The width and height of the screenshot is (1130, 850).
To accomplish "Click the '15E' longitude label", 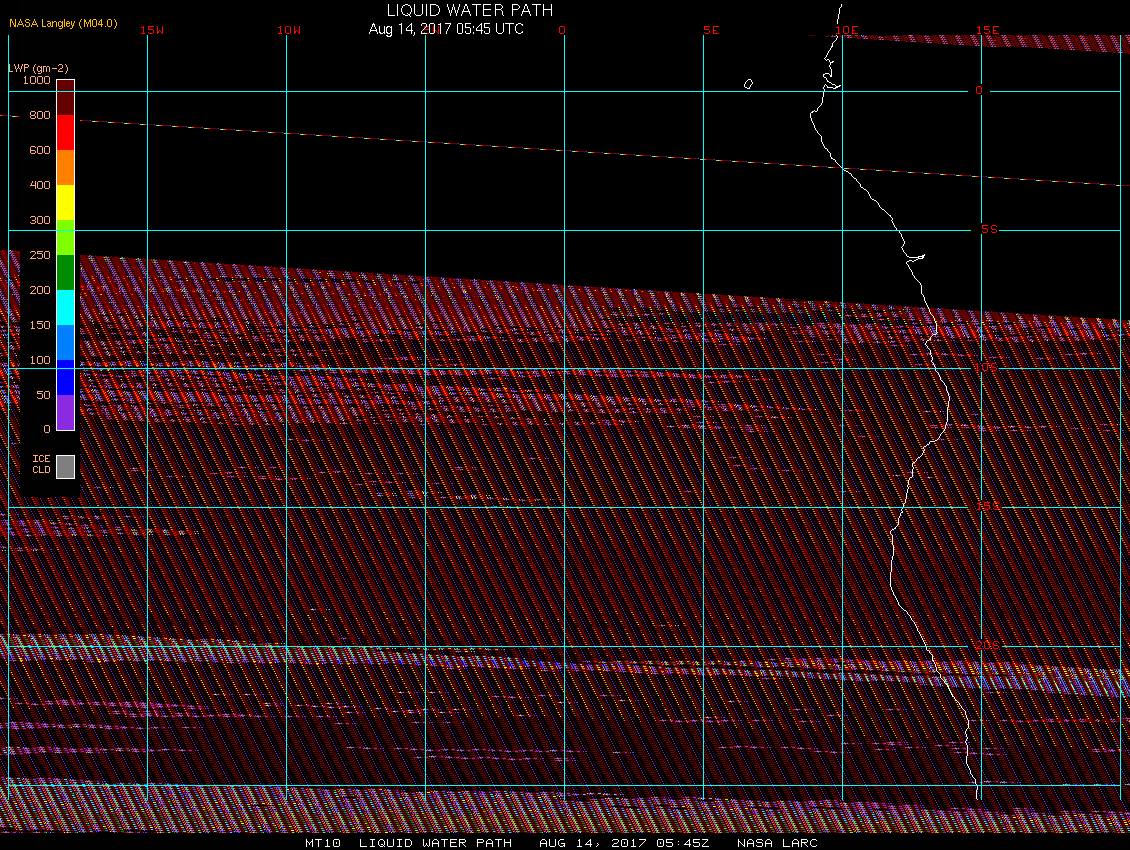I will pos(988,30).
